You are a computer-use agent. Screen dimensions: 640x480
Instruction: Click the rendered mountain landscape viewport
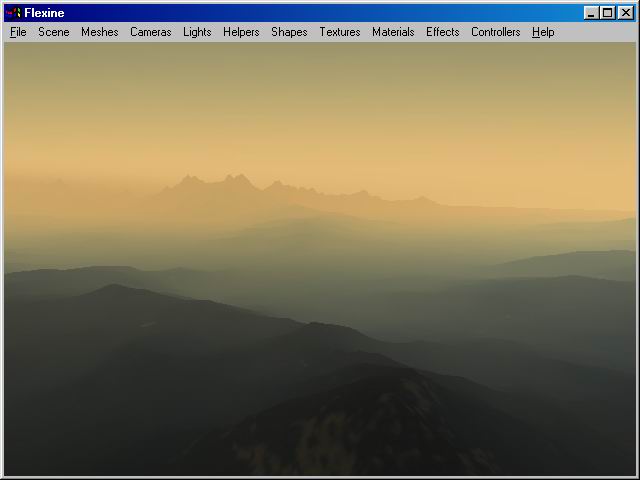pyautogui.click(x=320, y=259)
